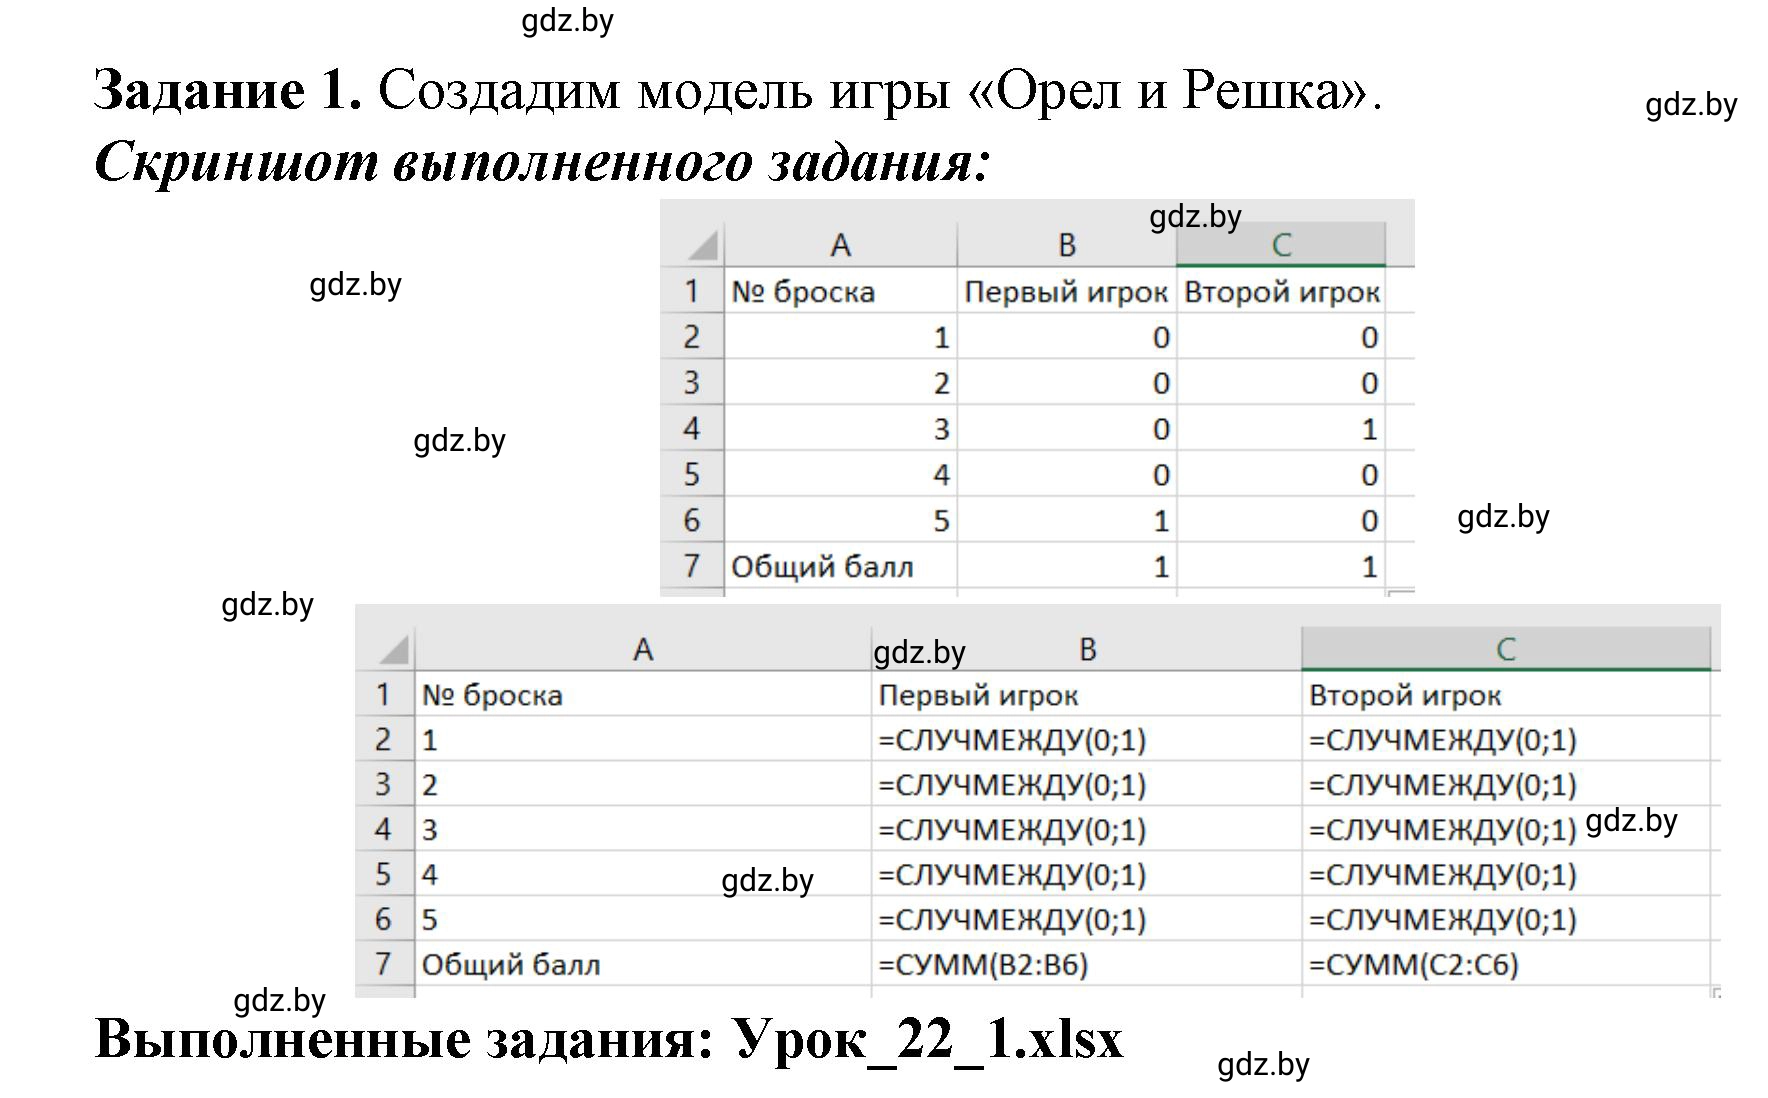The image size is (1768, 1098).
Task: Select cell A6 showing 5 in the upper table
Action: coord(840,520)
